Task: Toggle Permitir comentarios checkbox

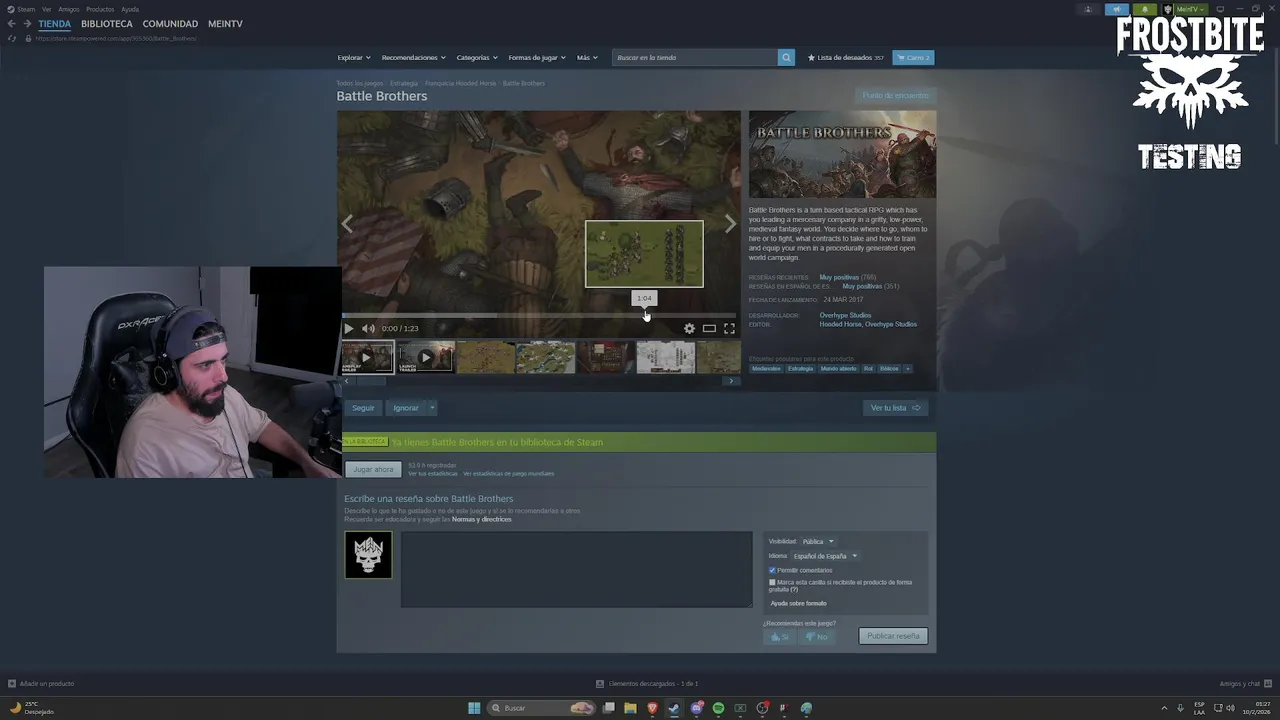Action: 772,570
